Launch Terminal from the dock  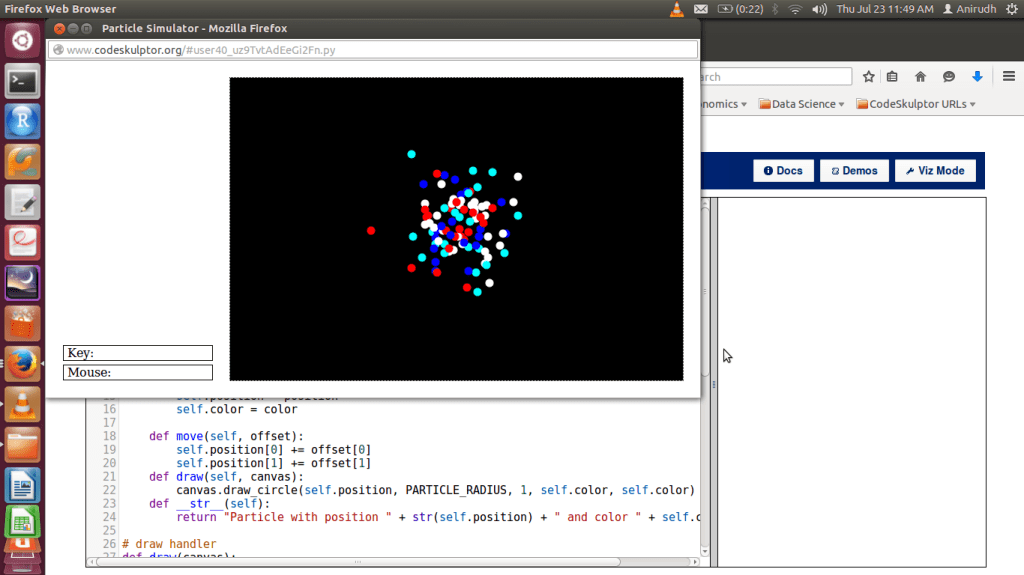(x=22, y=82)
